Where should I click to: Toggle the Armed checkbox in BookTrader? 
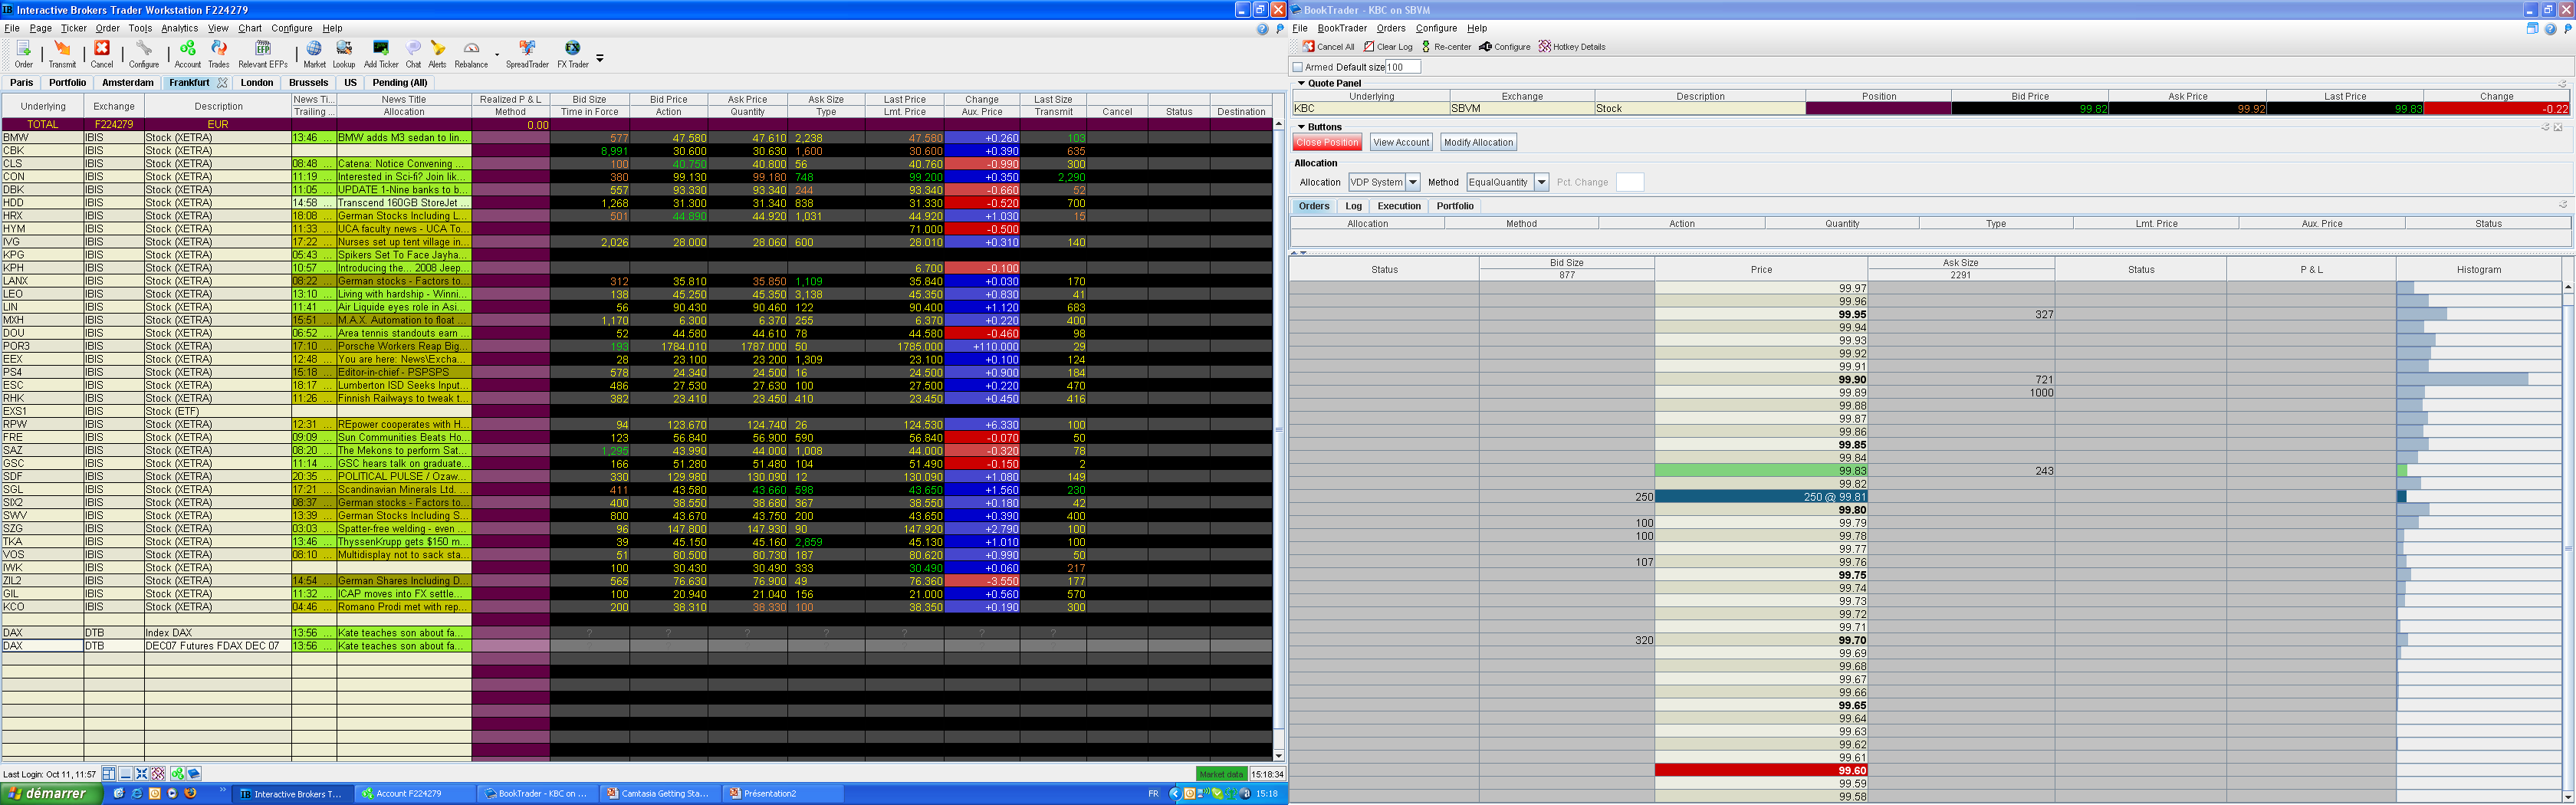[1297, 67]
